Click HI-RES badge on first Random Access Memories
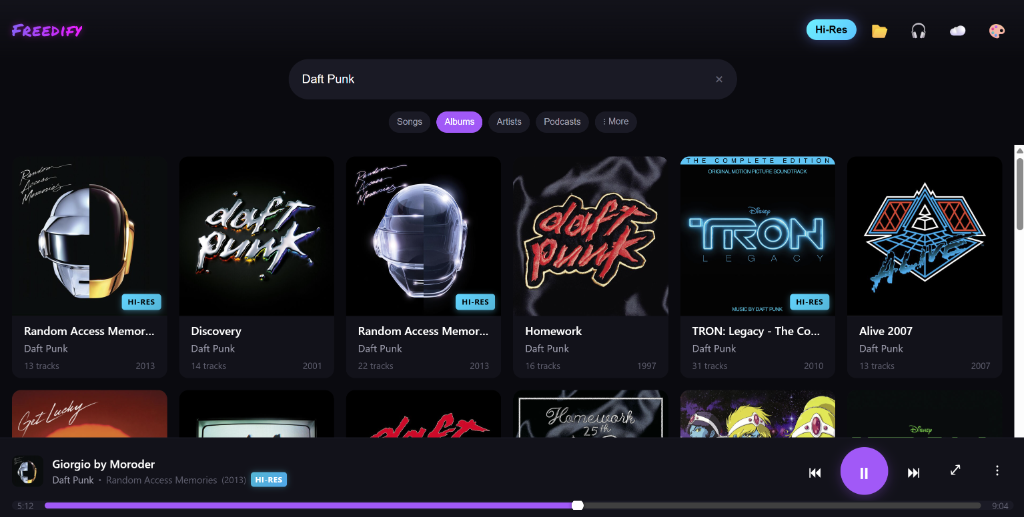1024x517 pixels. (141, 302)
